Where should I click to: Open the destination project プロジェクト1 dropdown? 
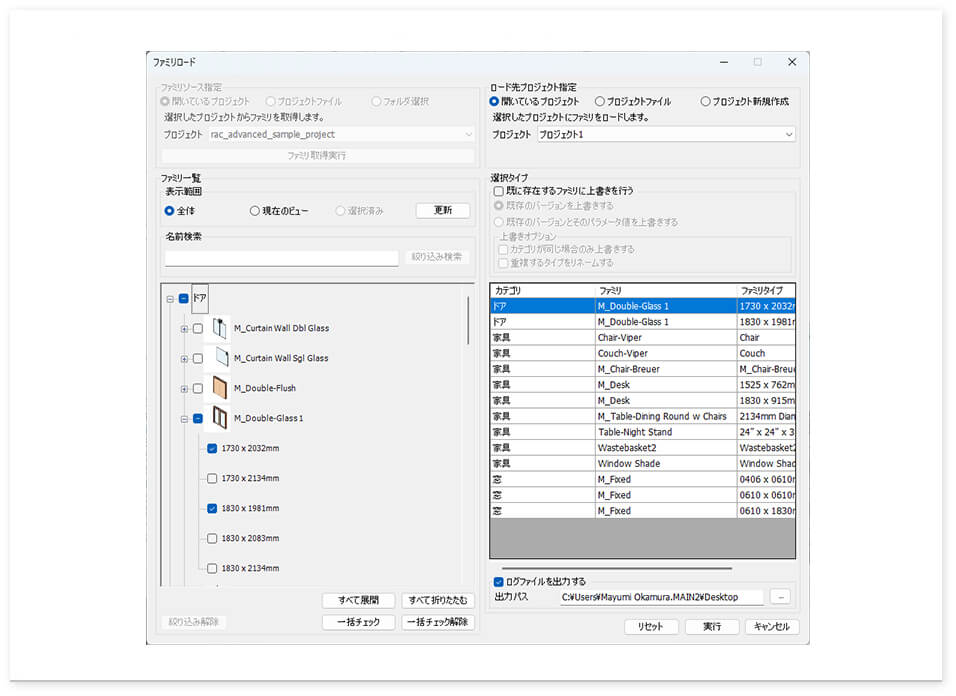pyautogui.click(x=788, y=134)
